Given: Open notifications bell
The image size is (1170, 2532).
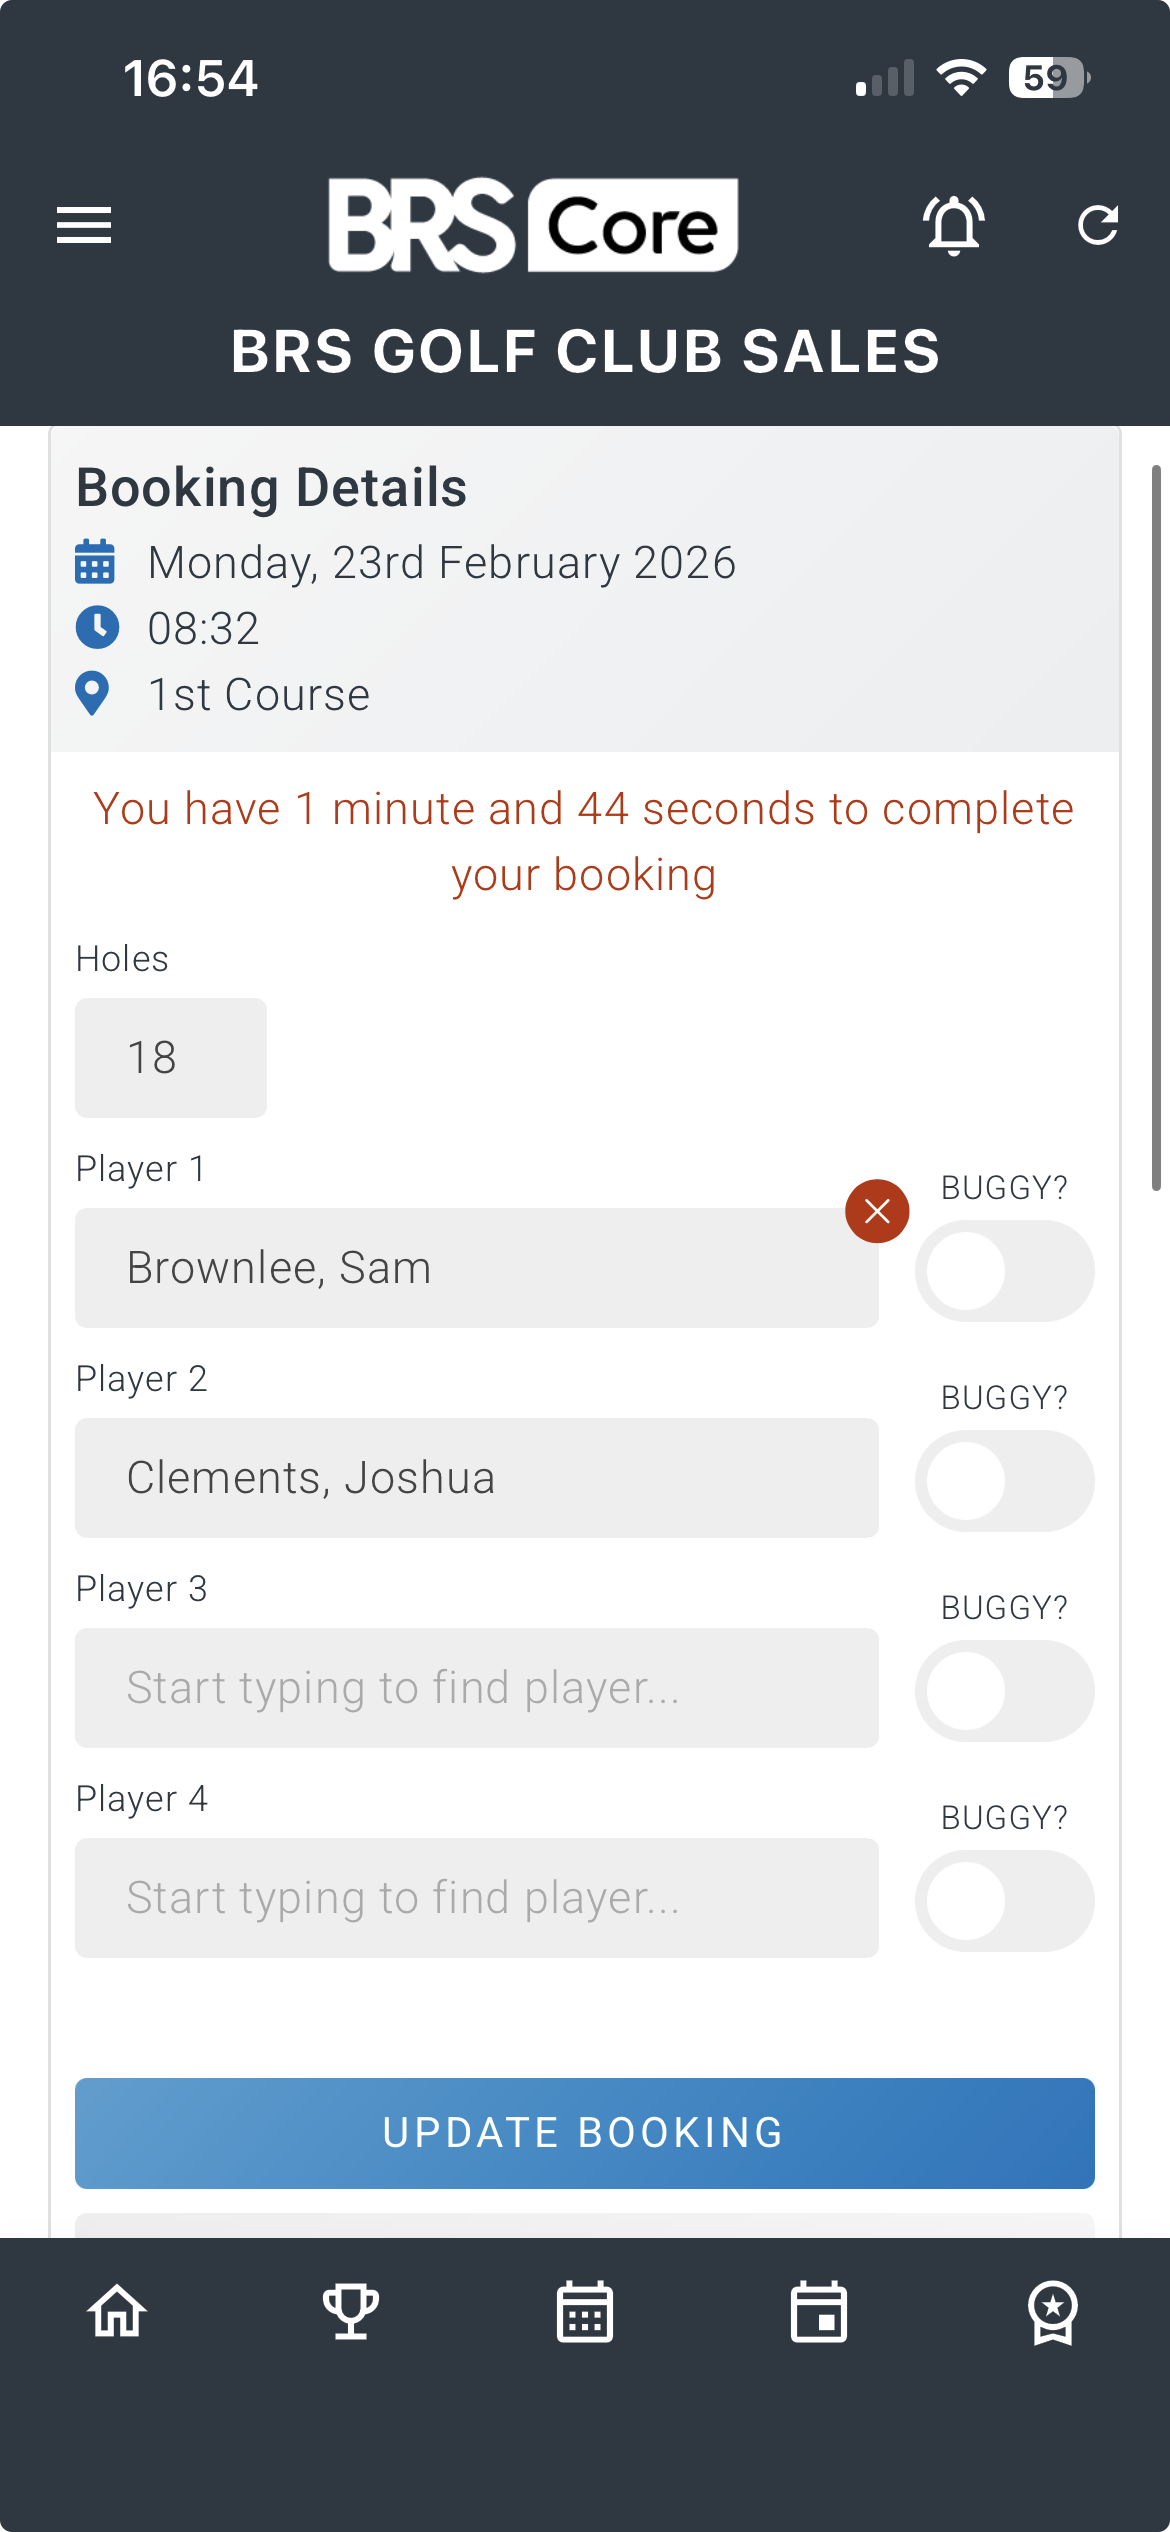Looking at the screenshot, I should click(954, 225).
